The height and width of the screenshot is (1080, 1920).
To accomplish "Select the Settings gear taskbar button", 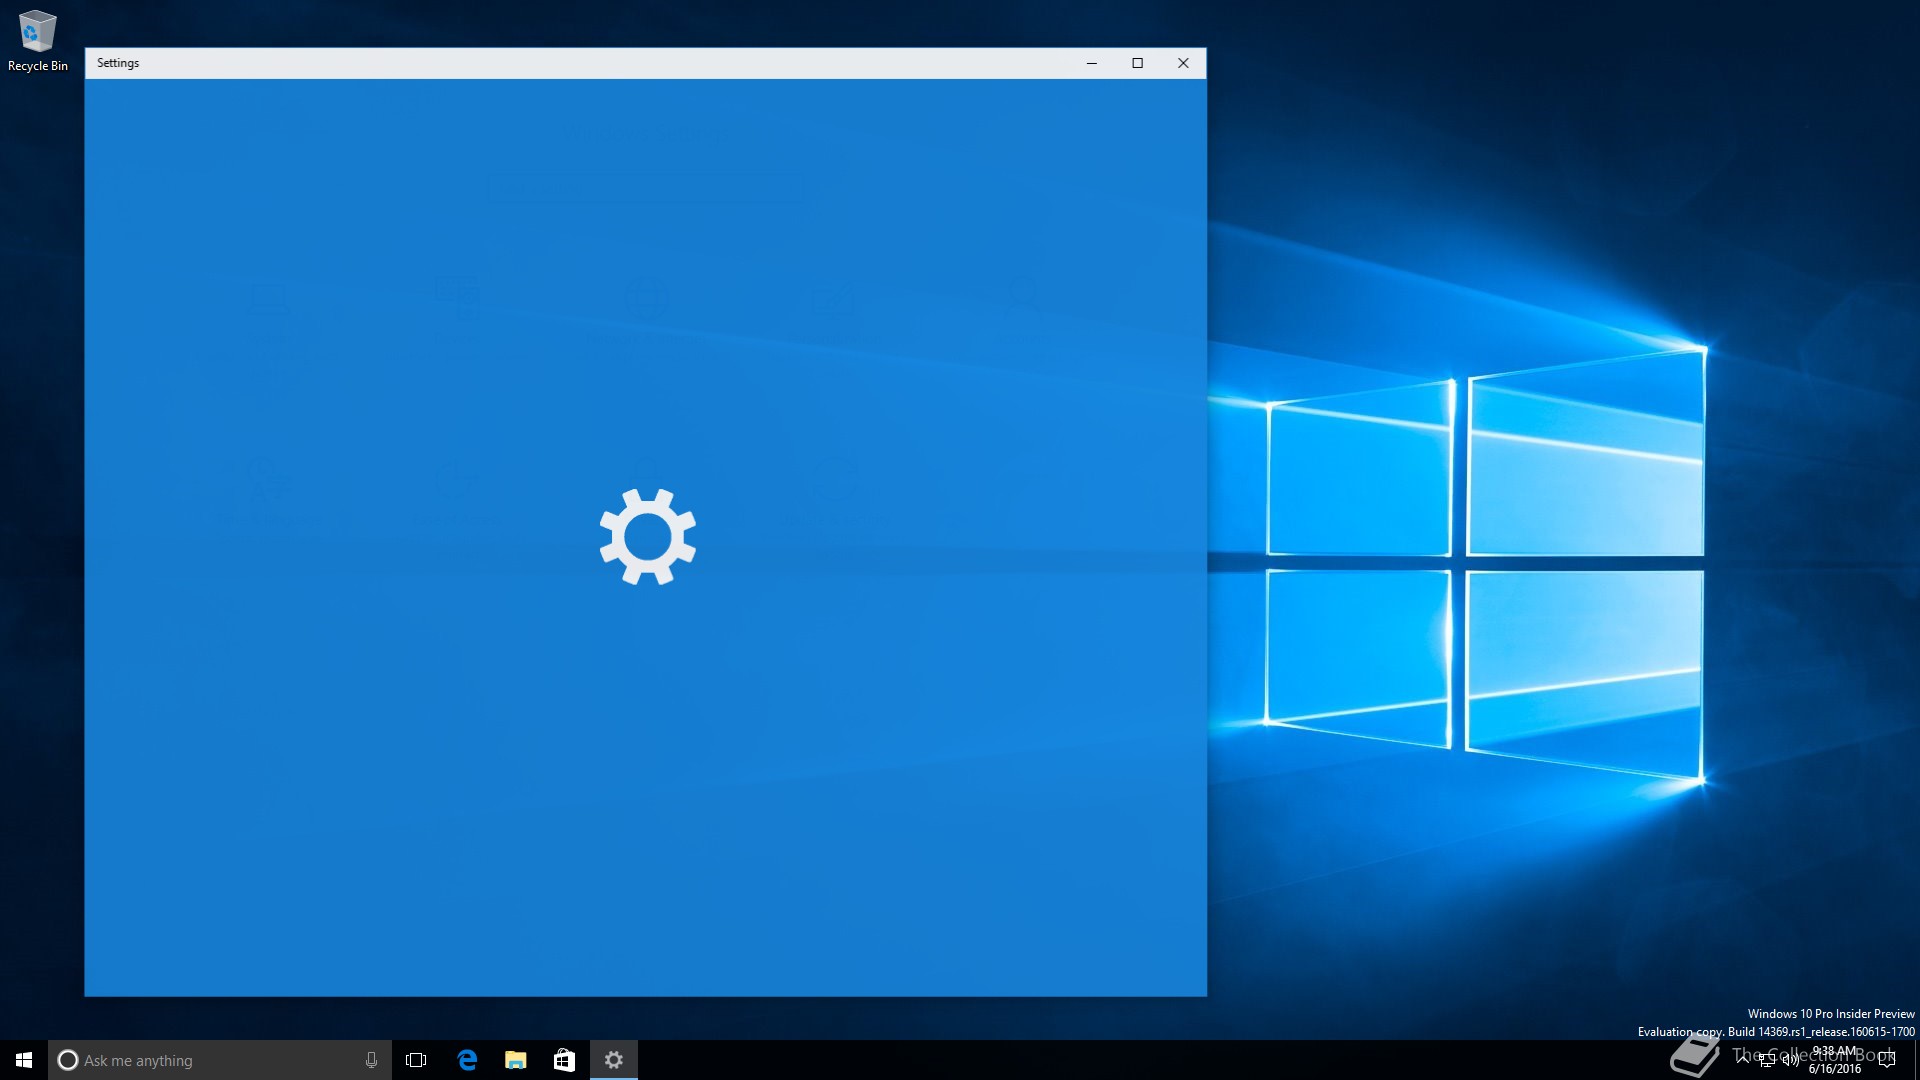I will 614,1060.
